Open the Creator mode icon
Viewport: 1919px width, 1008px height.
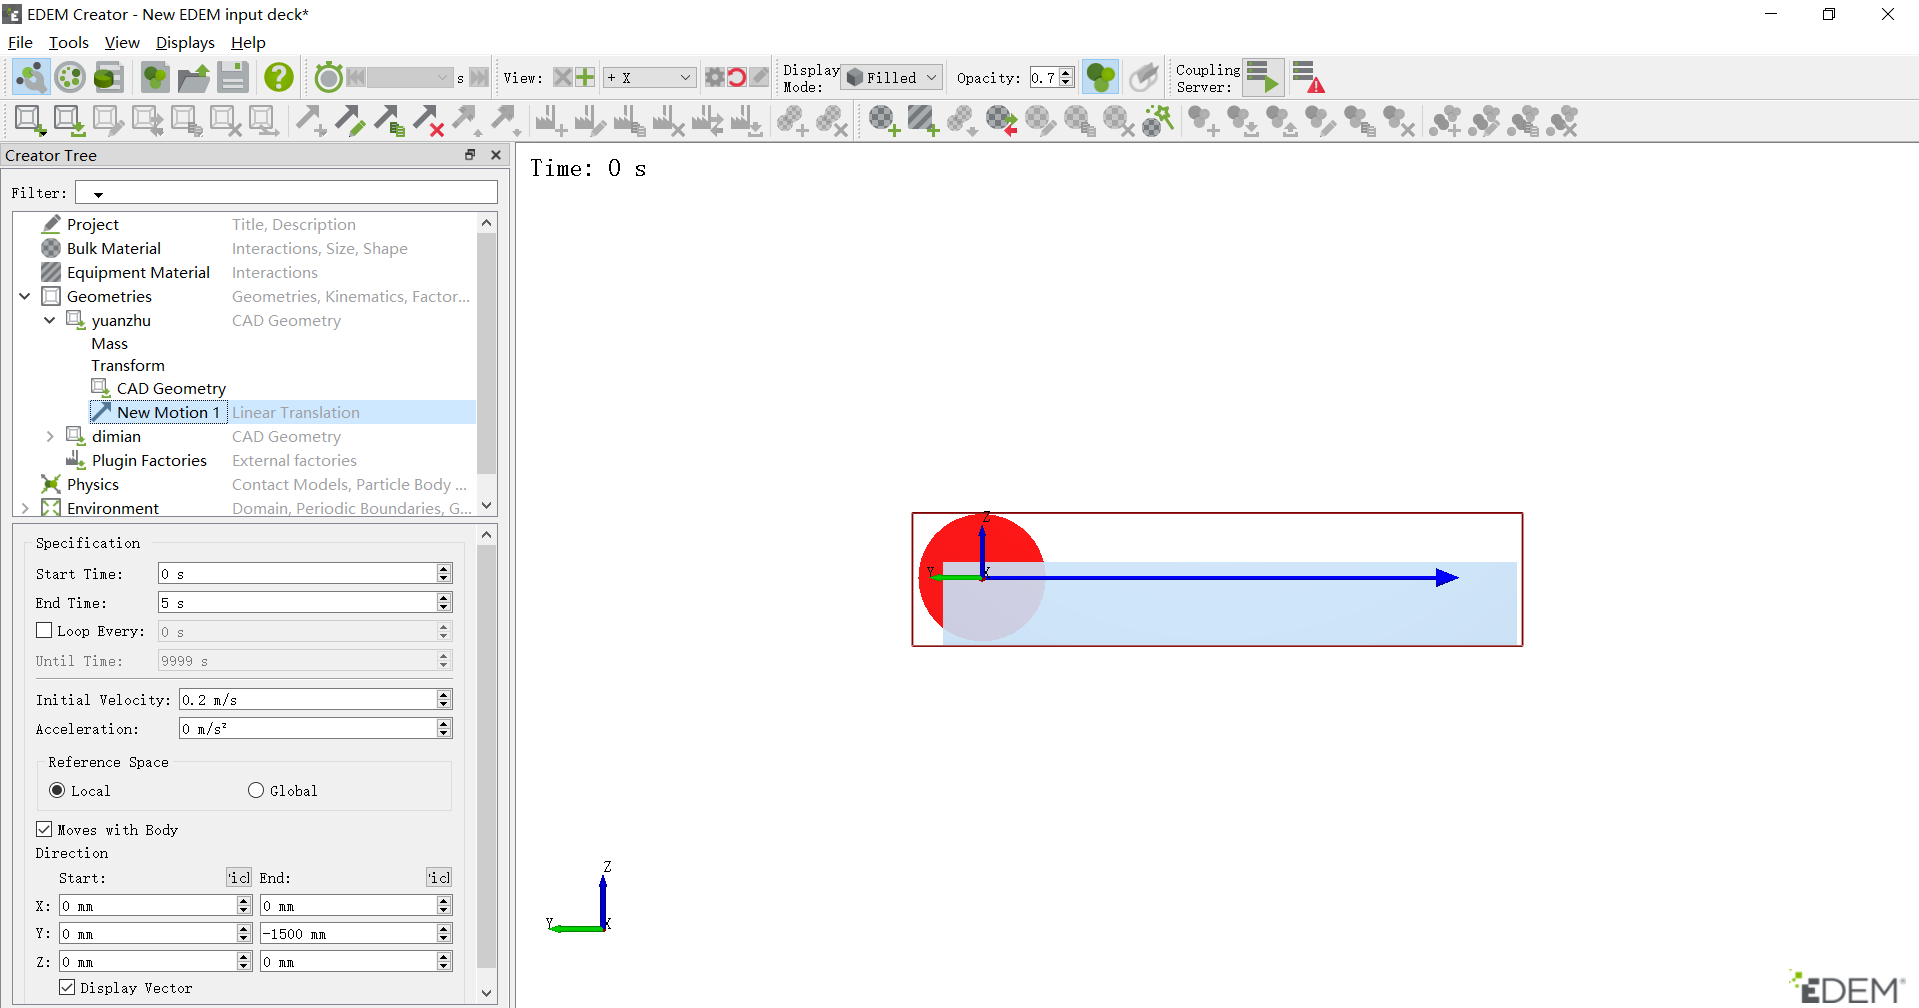[31, 77]
